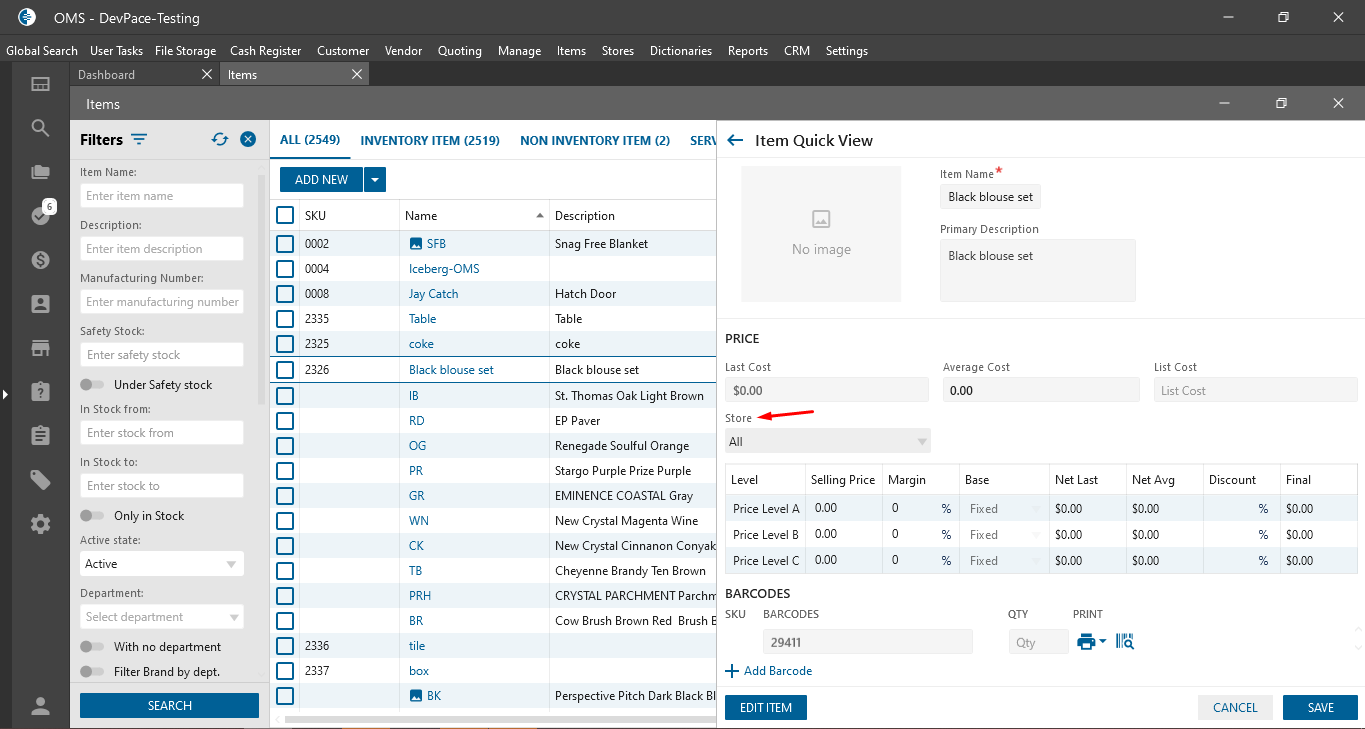Open the price tag sidebar icon
This screenshot has height=729, width=1365.
[40, 480]
